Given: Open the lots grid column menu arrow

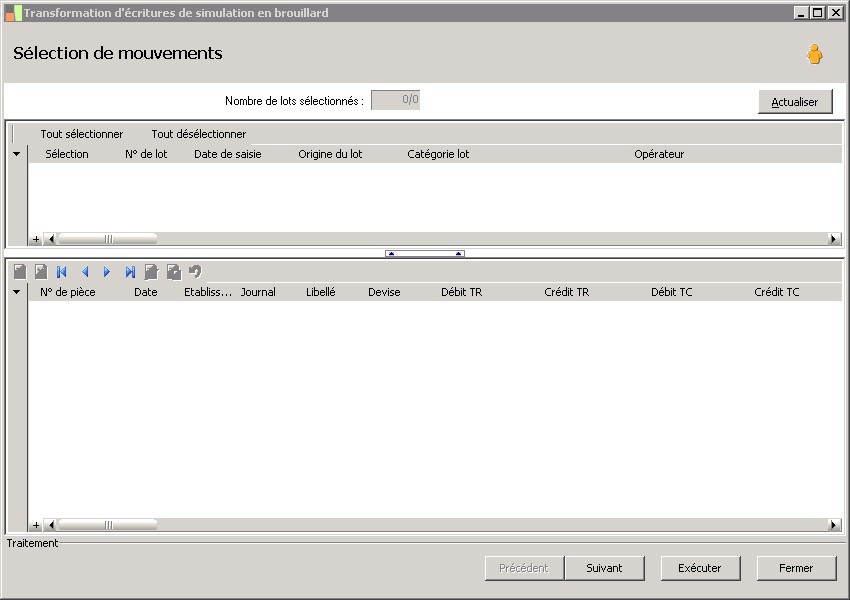Looking at the screenshot, I should click(x=17, y=154).
